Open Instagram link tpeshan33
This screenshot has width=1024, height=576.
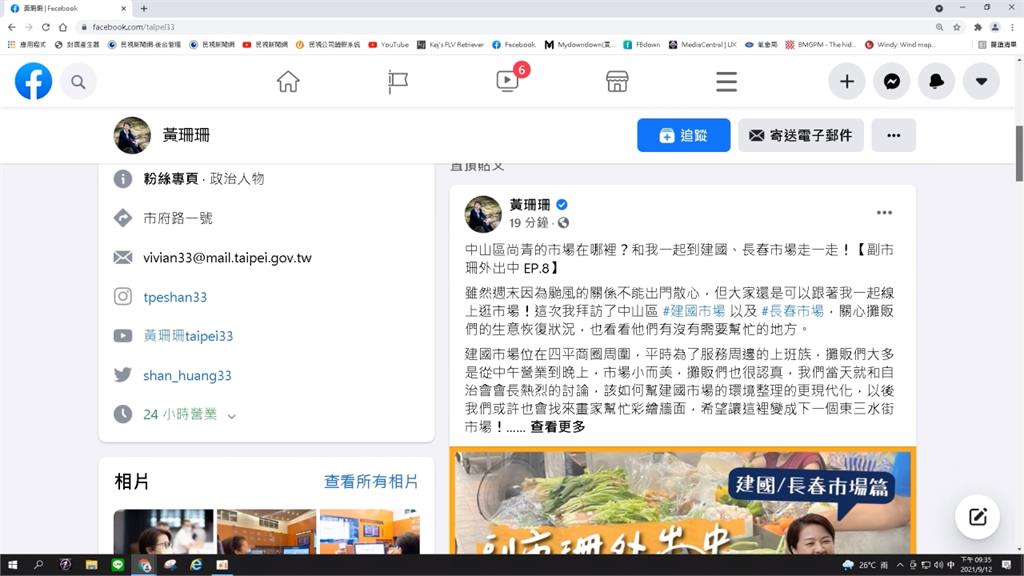click(175, 297)
